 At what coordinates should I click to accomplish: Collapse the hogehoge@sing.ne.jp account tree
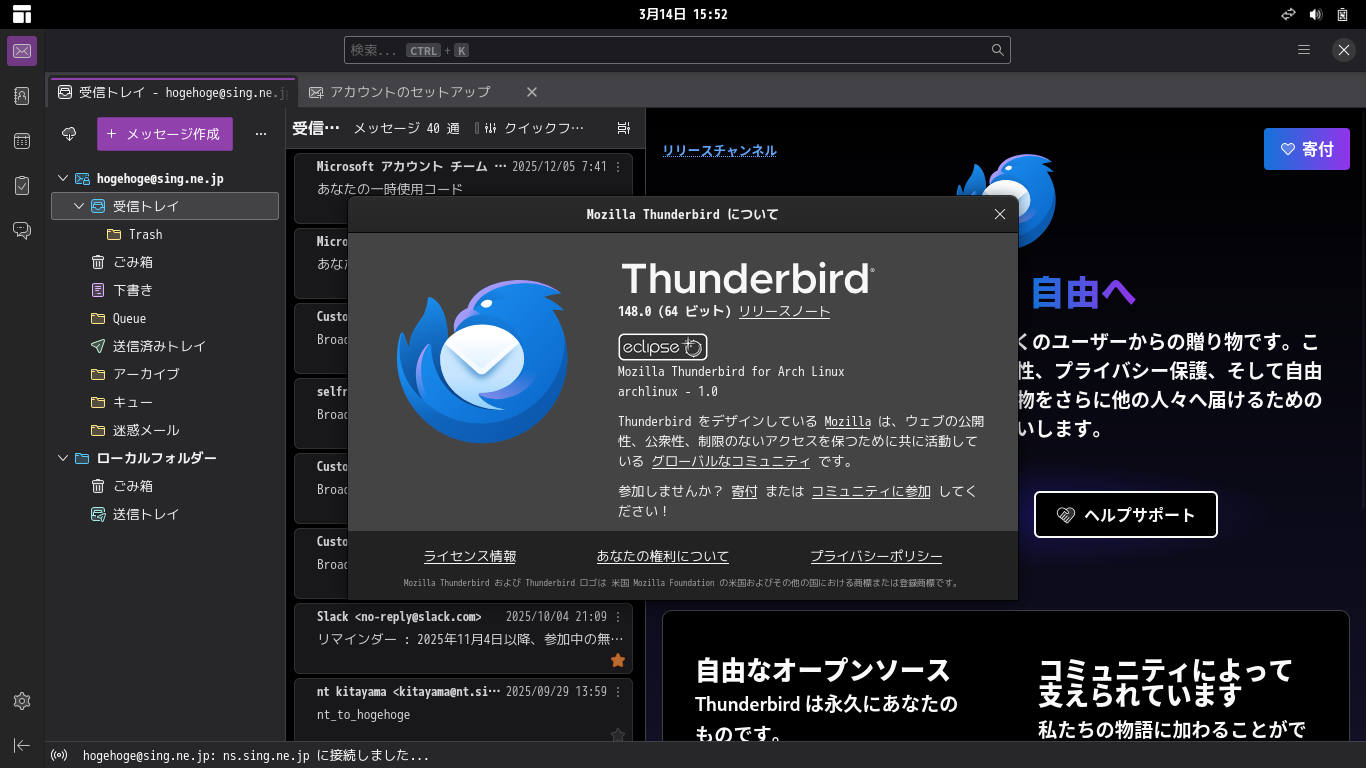pyautogui.click(x=63, y=178)
